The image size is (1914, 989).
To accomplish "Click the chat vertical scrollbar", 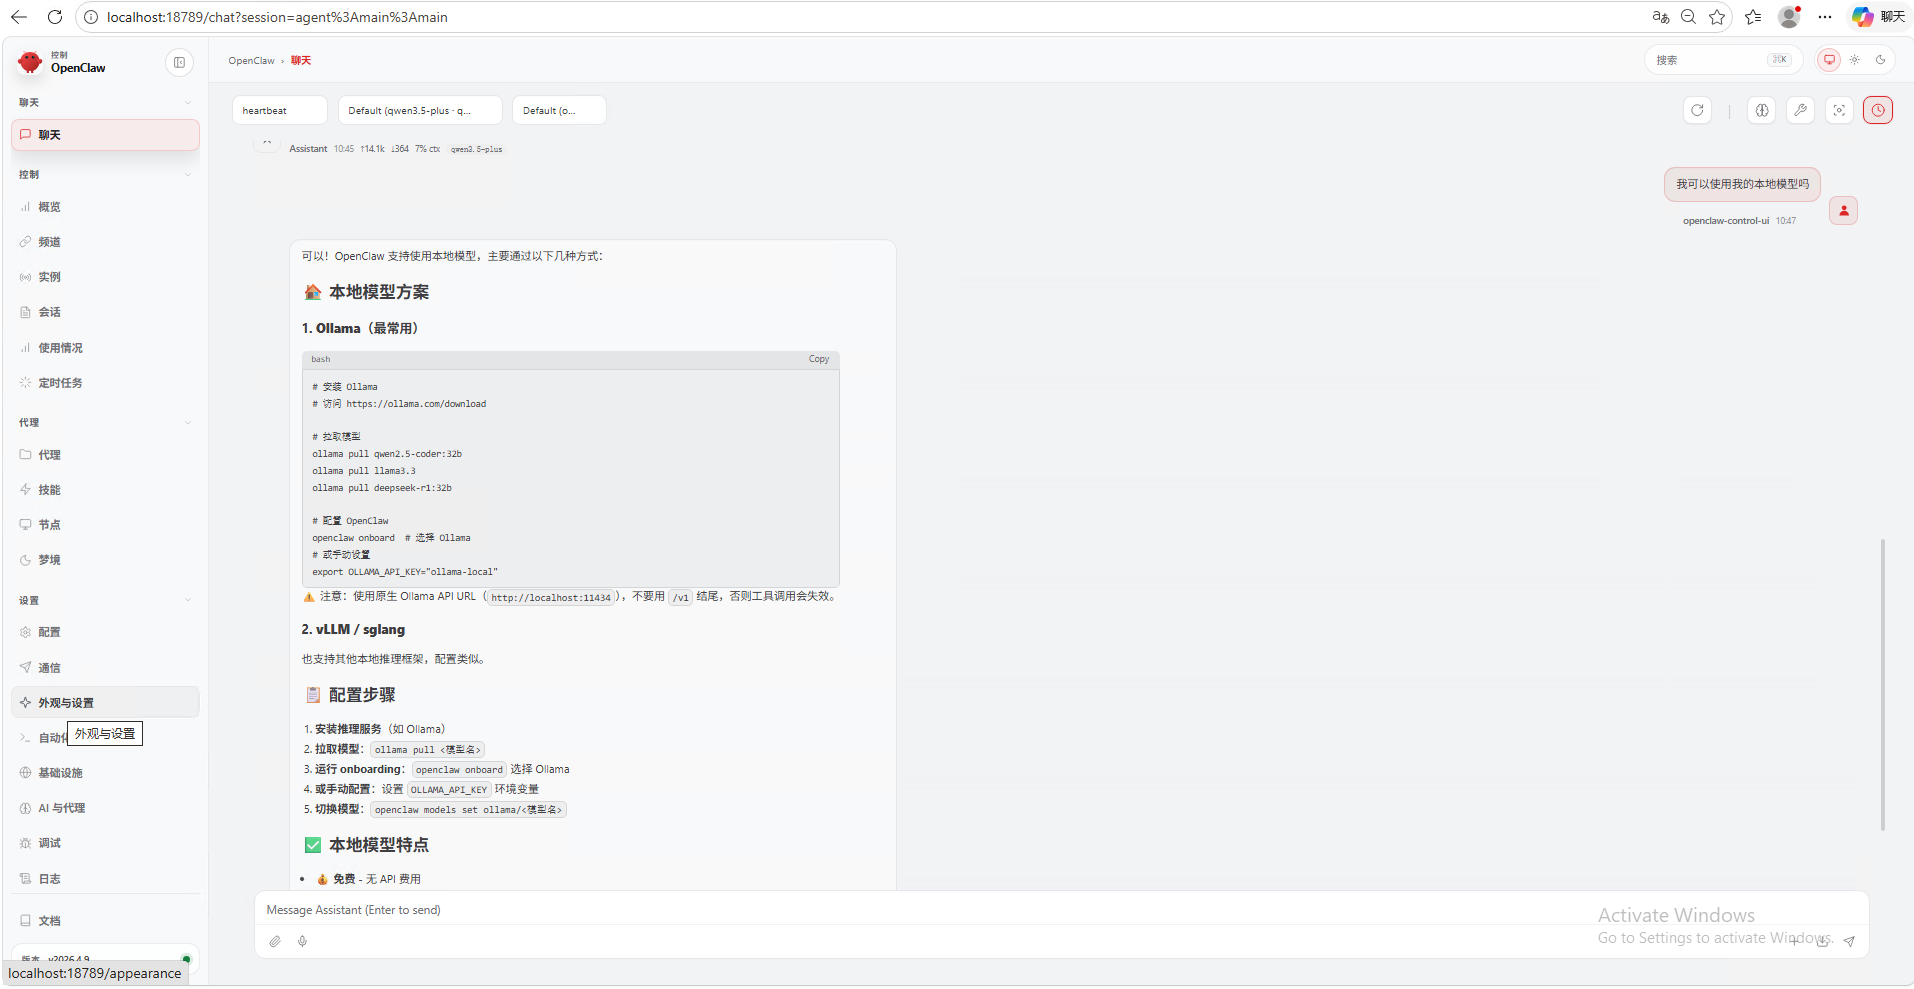I will [1883, 685].
